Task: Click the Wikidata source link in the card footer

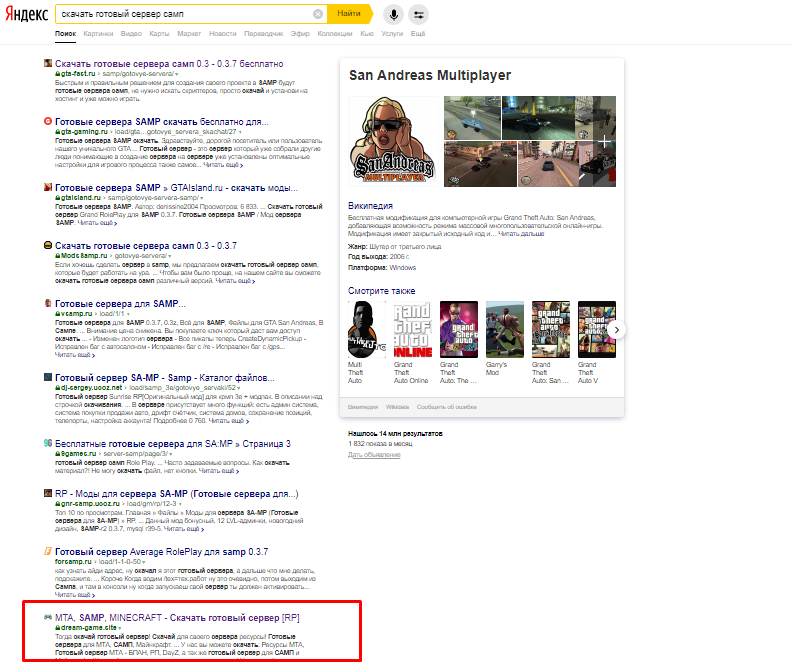Action: pos(397,407)
